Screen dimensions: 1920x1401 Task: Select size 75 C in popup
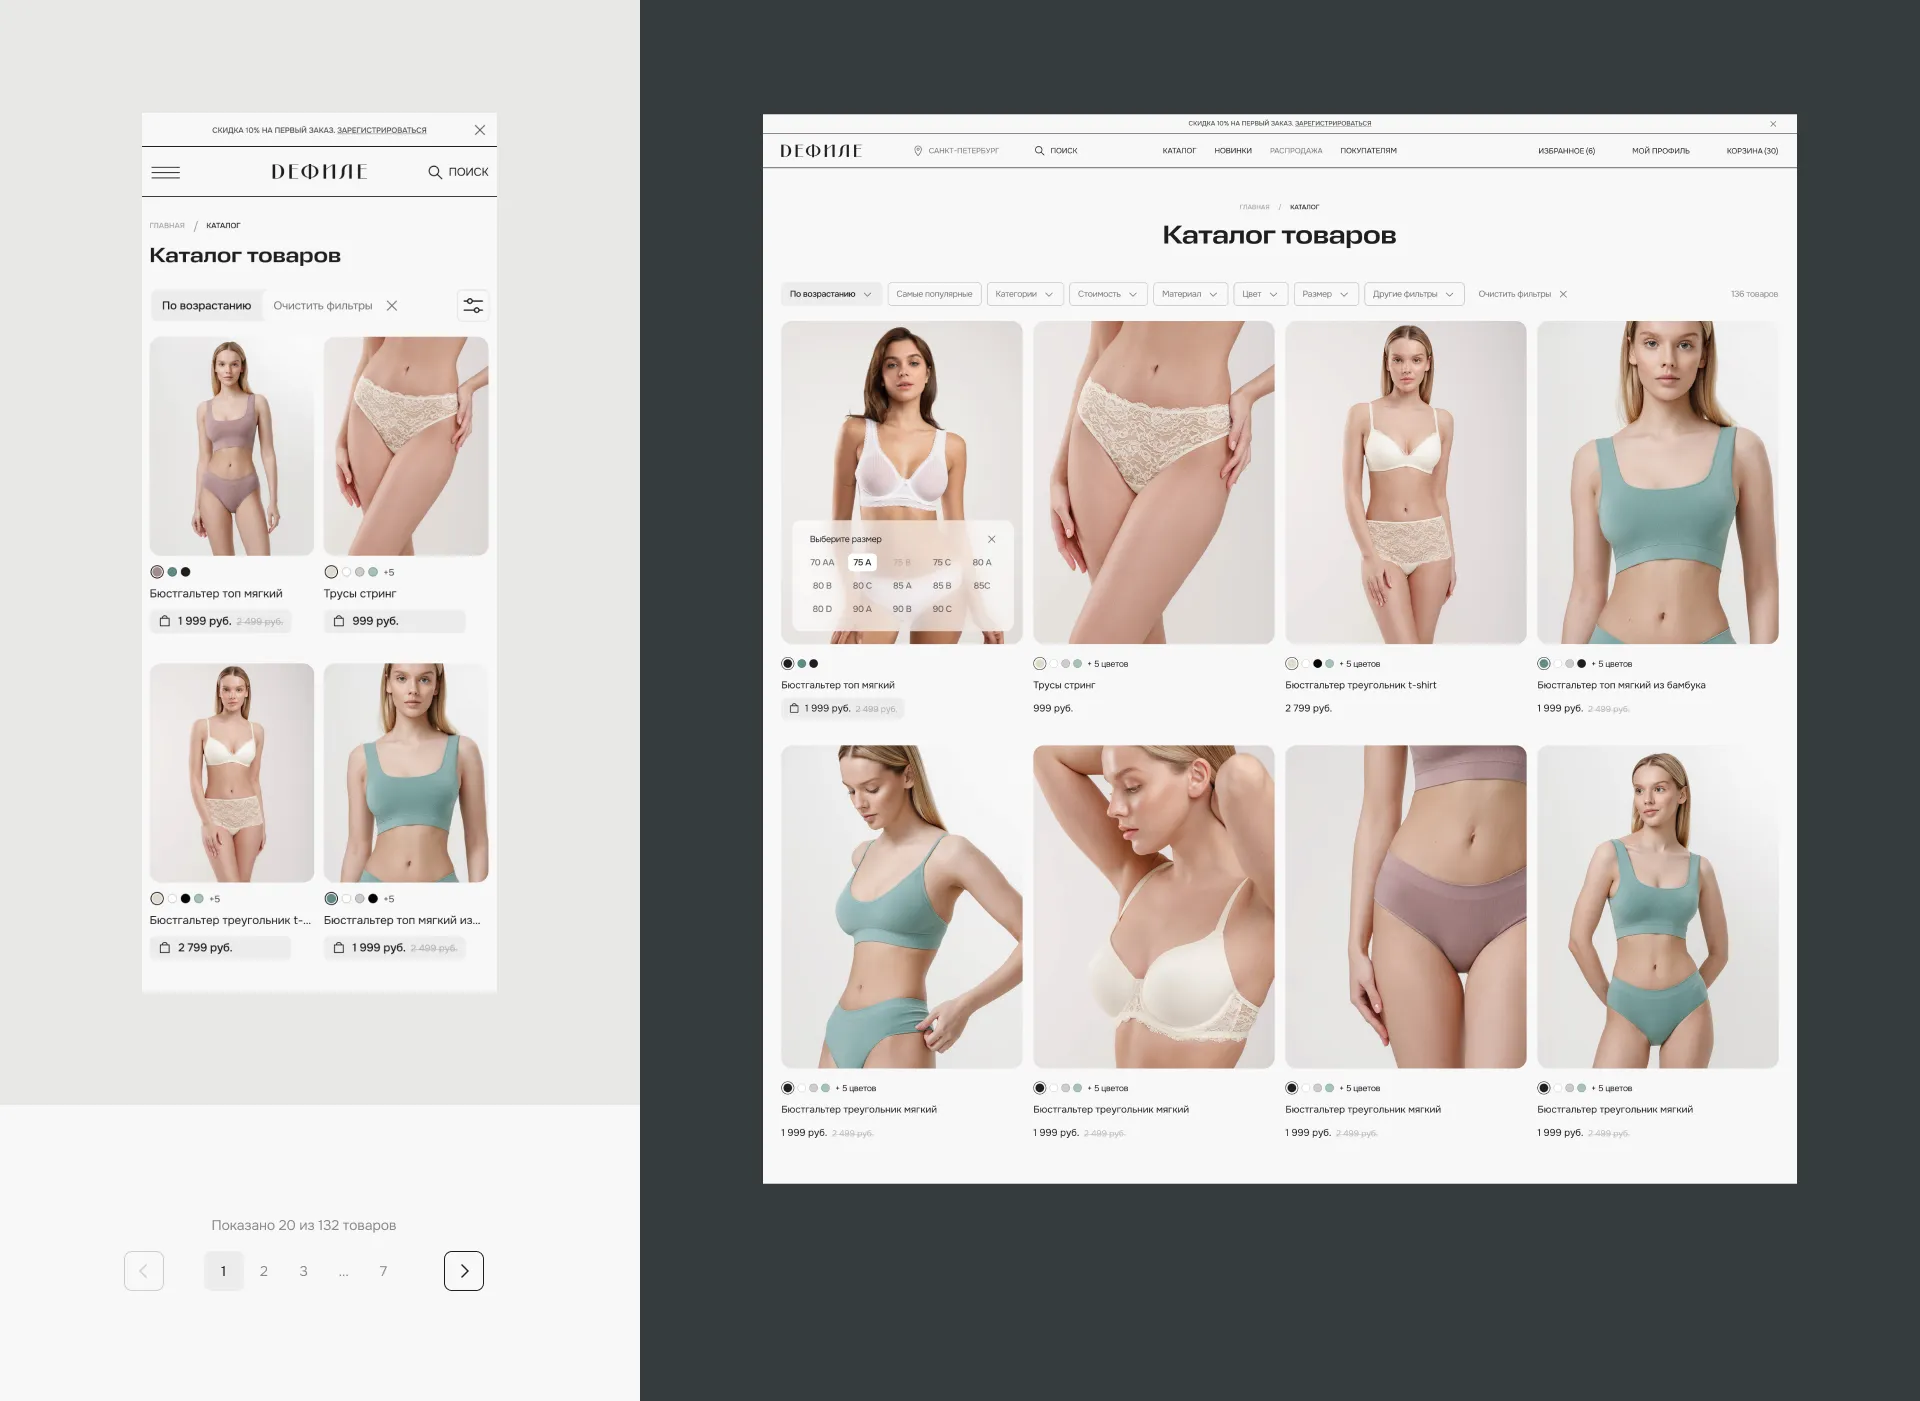[941, 562]
